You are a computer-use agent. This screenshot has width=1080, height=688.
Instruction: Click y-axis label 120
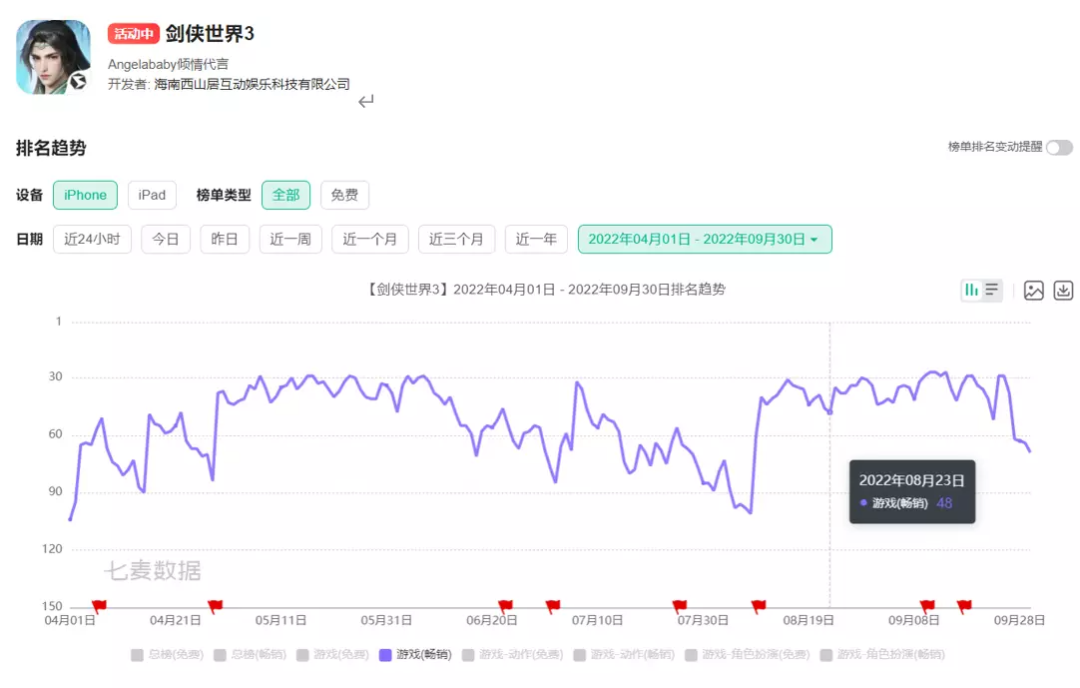pos(52,549)
